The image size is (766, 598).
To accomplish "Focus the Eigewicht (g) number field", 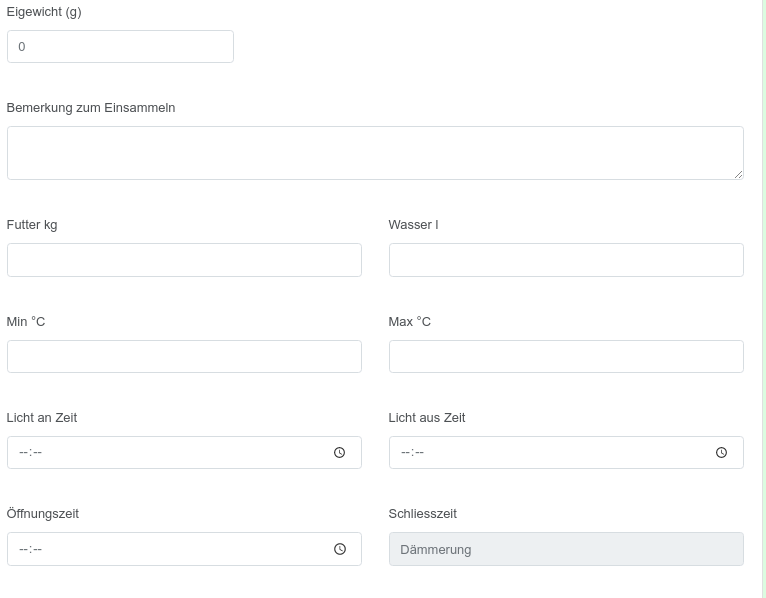I will pyautogui.click(x=120, y=46).
